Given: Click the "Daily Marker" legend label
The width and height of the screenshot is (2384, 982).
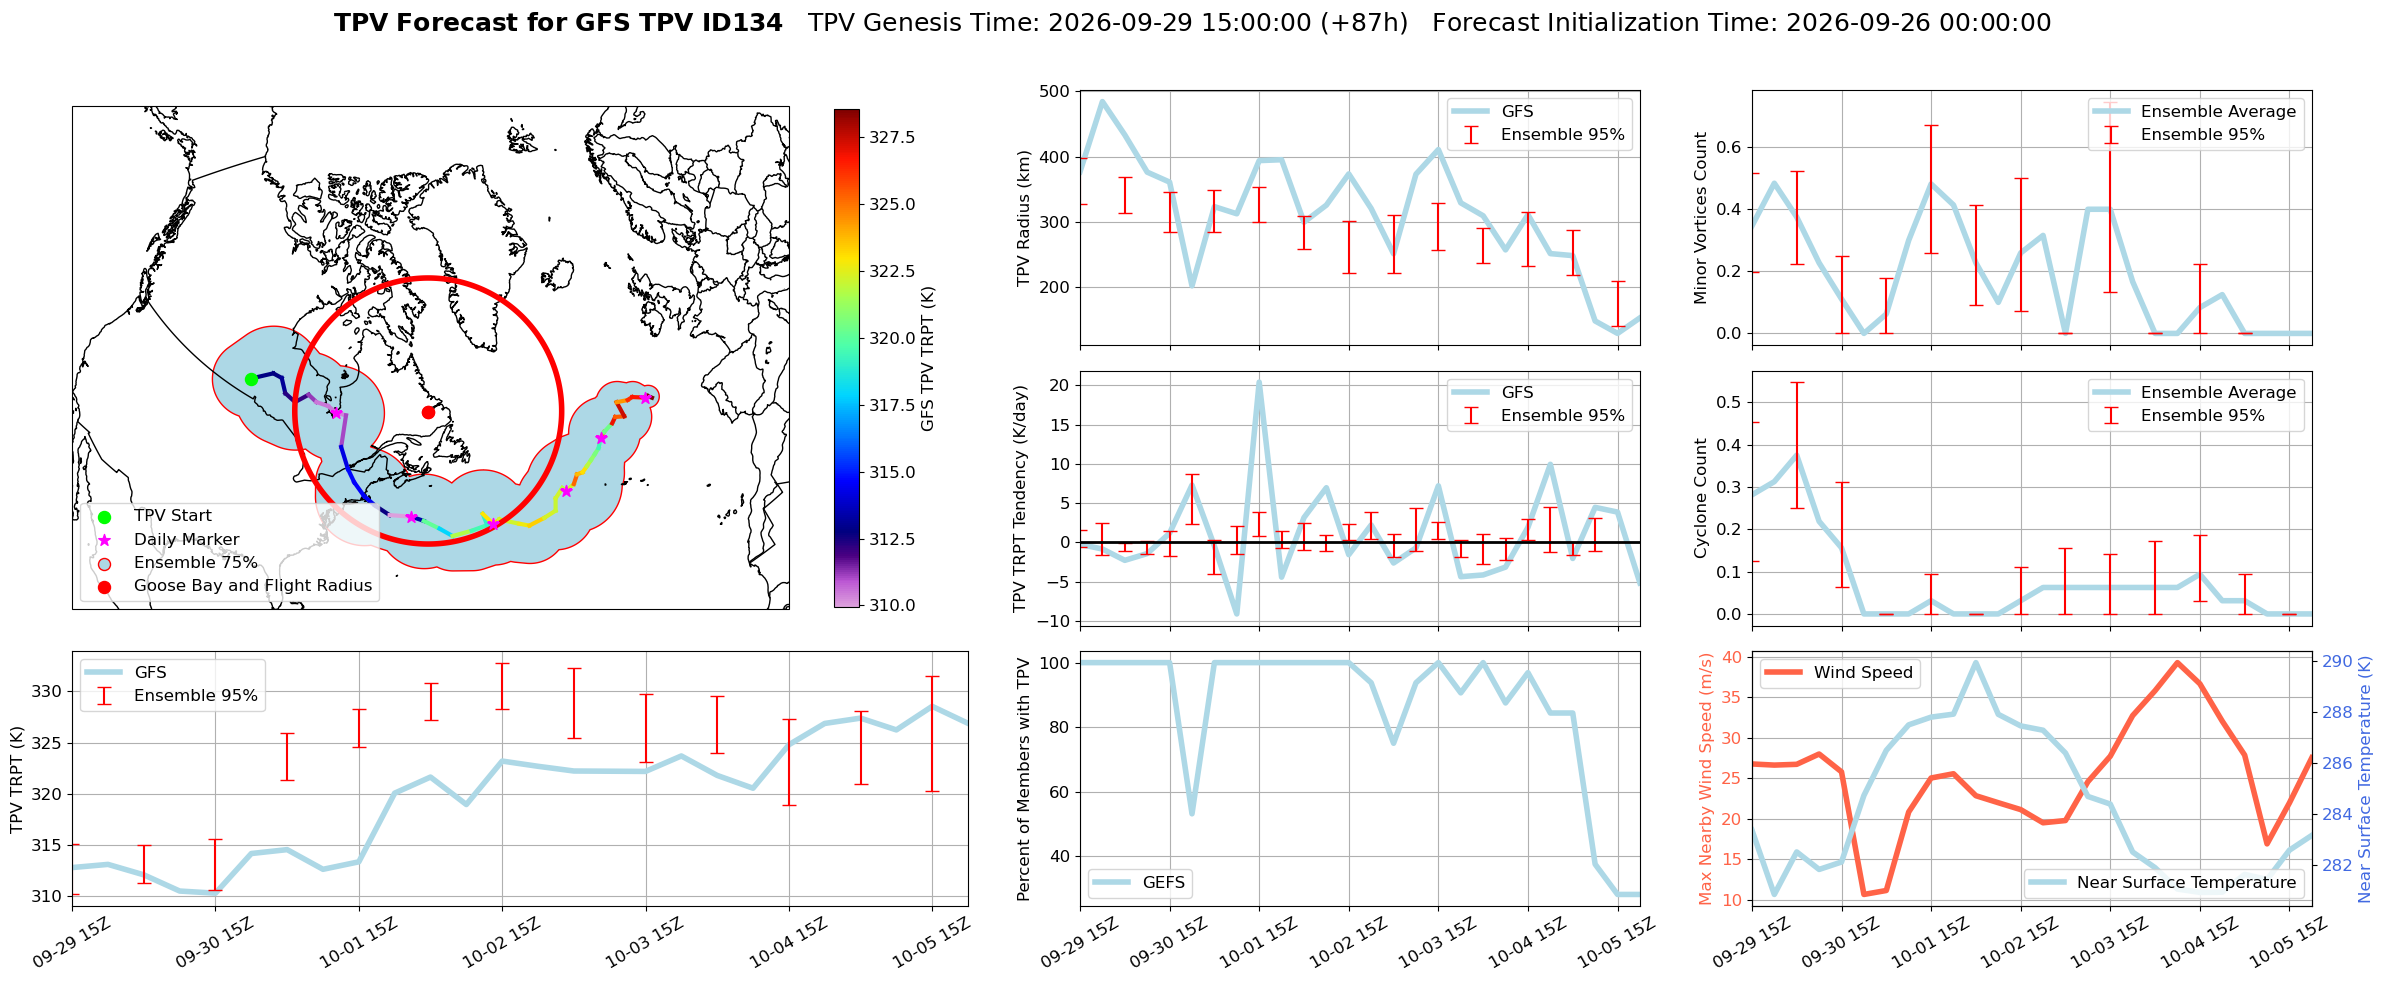Looking at the screenshot, I should pyautogui.click(x=186, y=540).
